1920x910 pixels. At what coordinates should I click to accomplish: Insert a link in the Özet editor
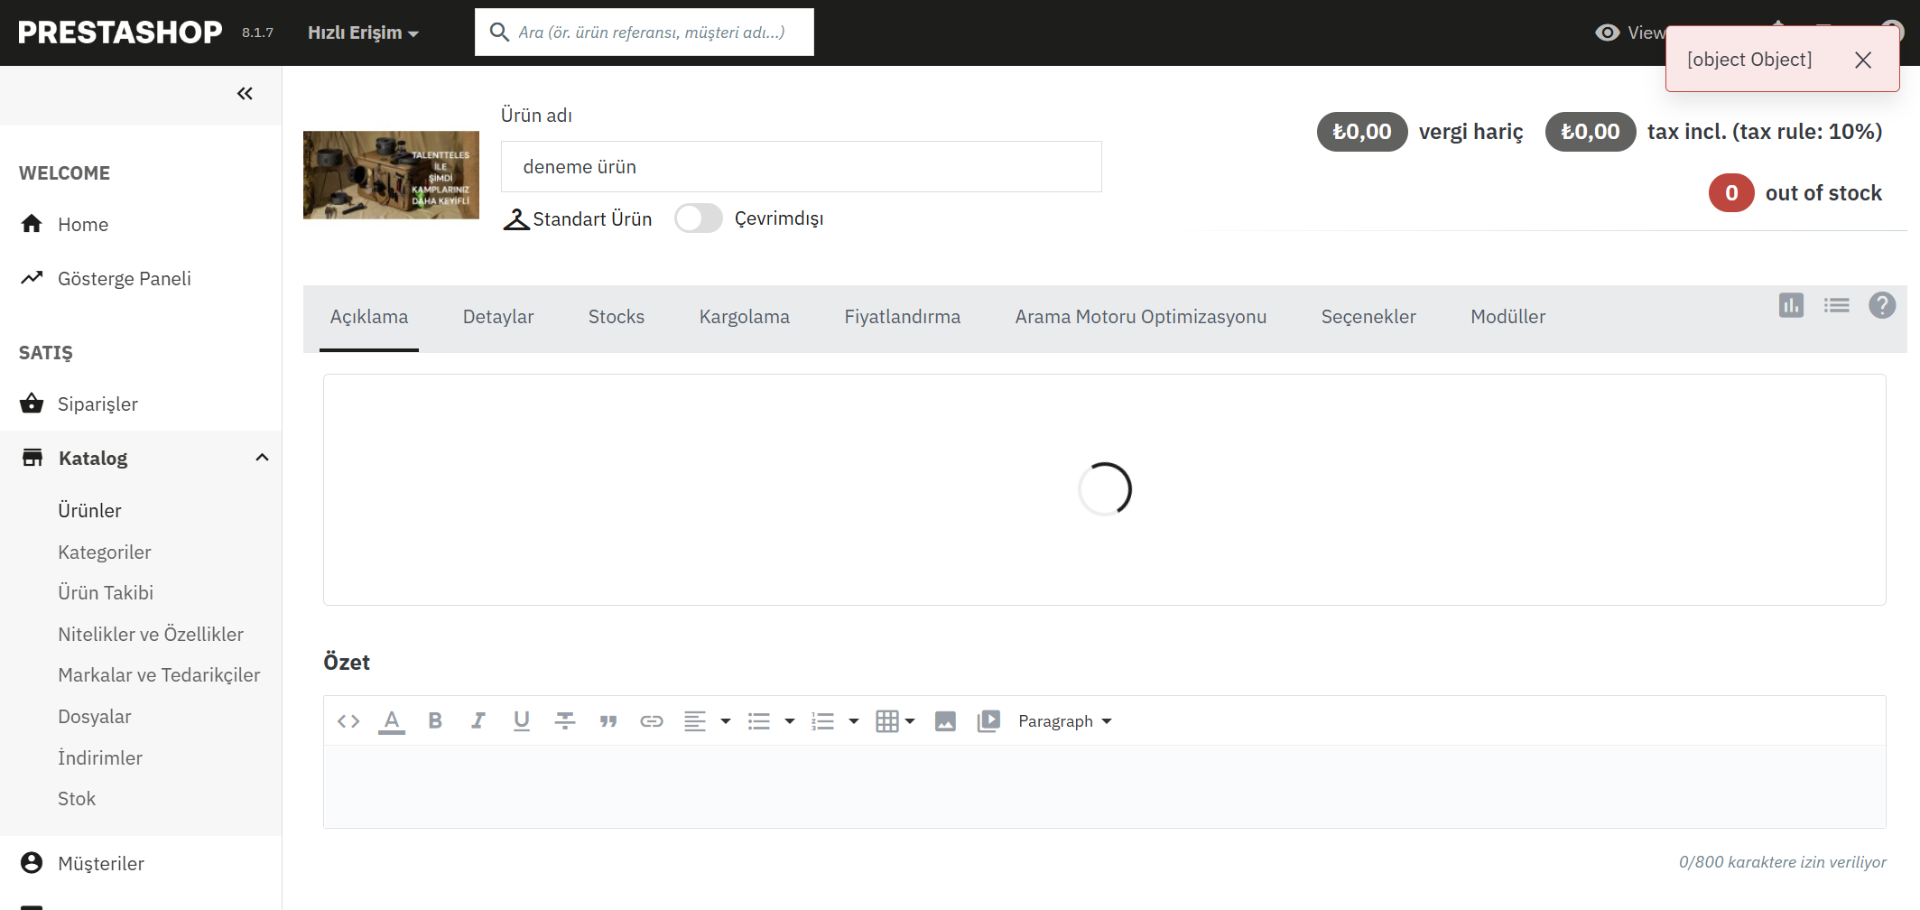pos(652,722)
